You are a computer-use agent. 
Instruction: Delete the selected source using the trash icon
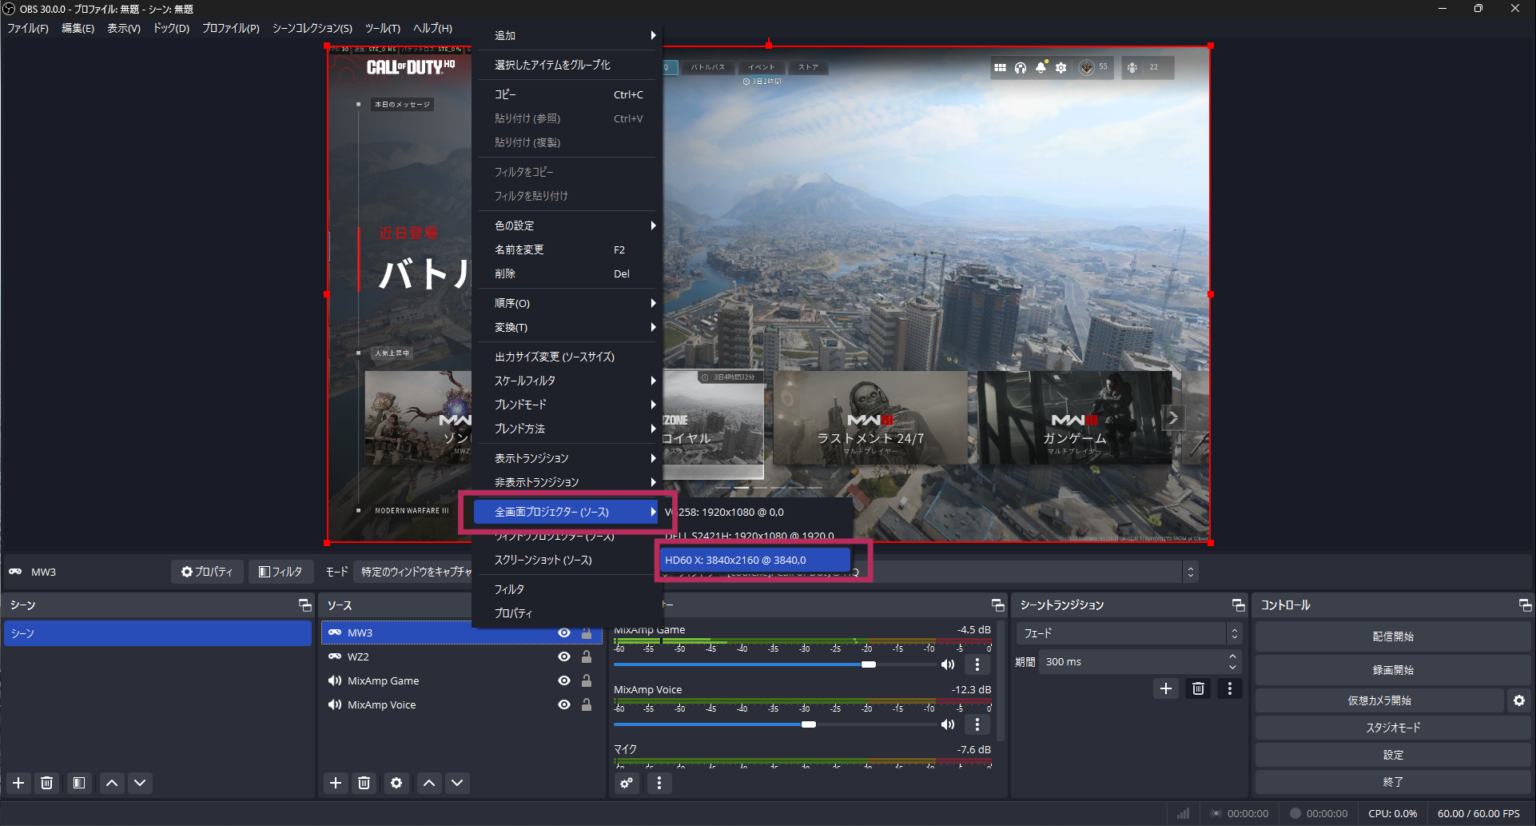click(x=364, y=783)
